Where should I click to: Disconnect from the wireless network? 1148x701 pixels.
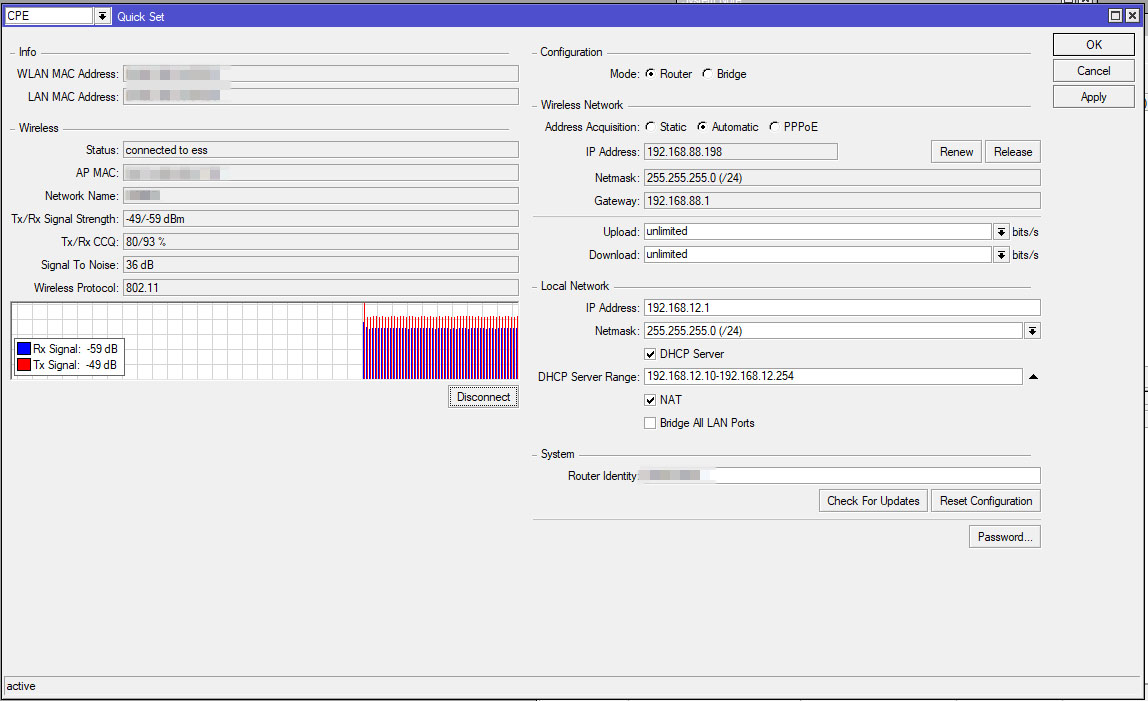tap(483, 397)
